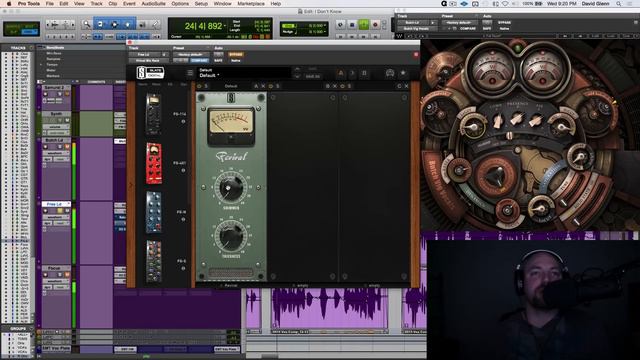Open the factory default preset menu for Free Ld
Screen dimensions: 640x360
tap(191, 54)
